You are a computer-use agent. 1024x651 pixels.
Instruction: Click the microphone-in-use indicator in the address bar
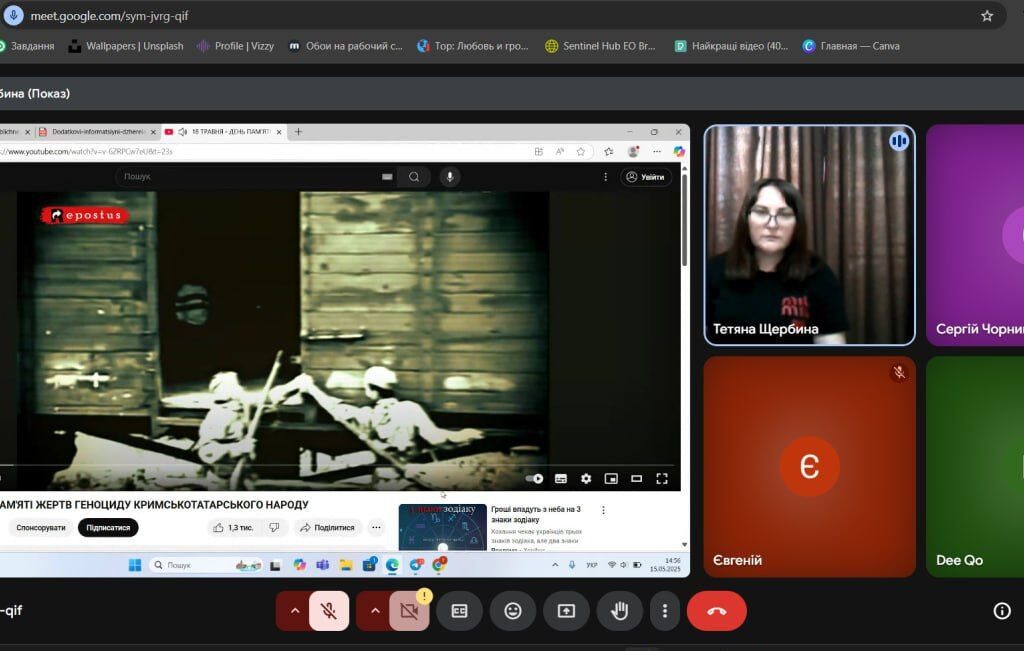click(x=13, y=16)
